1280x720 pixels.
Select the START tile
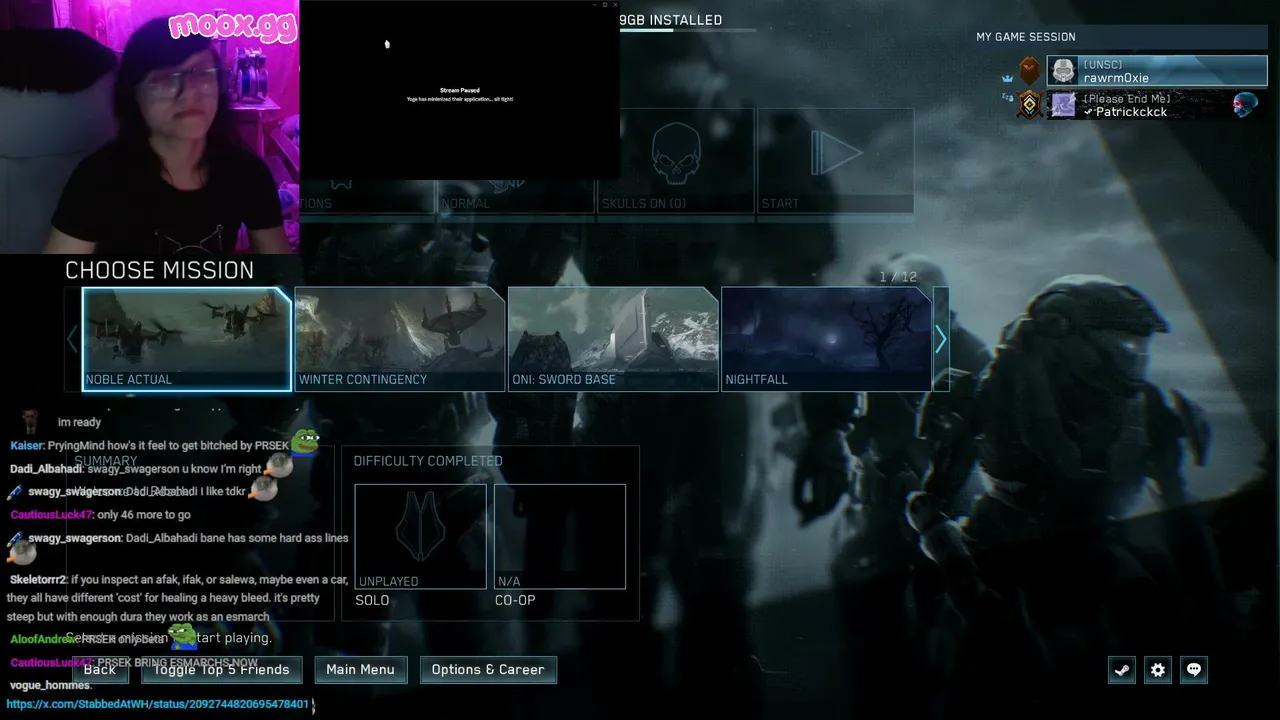point(835,161)
